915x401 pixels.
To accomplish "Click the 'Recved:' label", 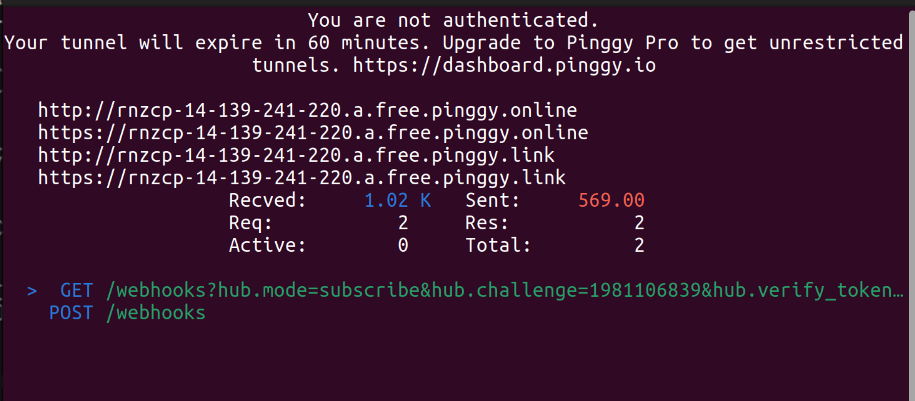I will coord(267,200).
